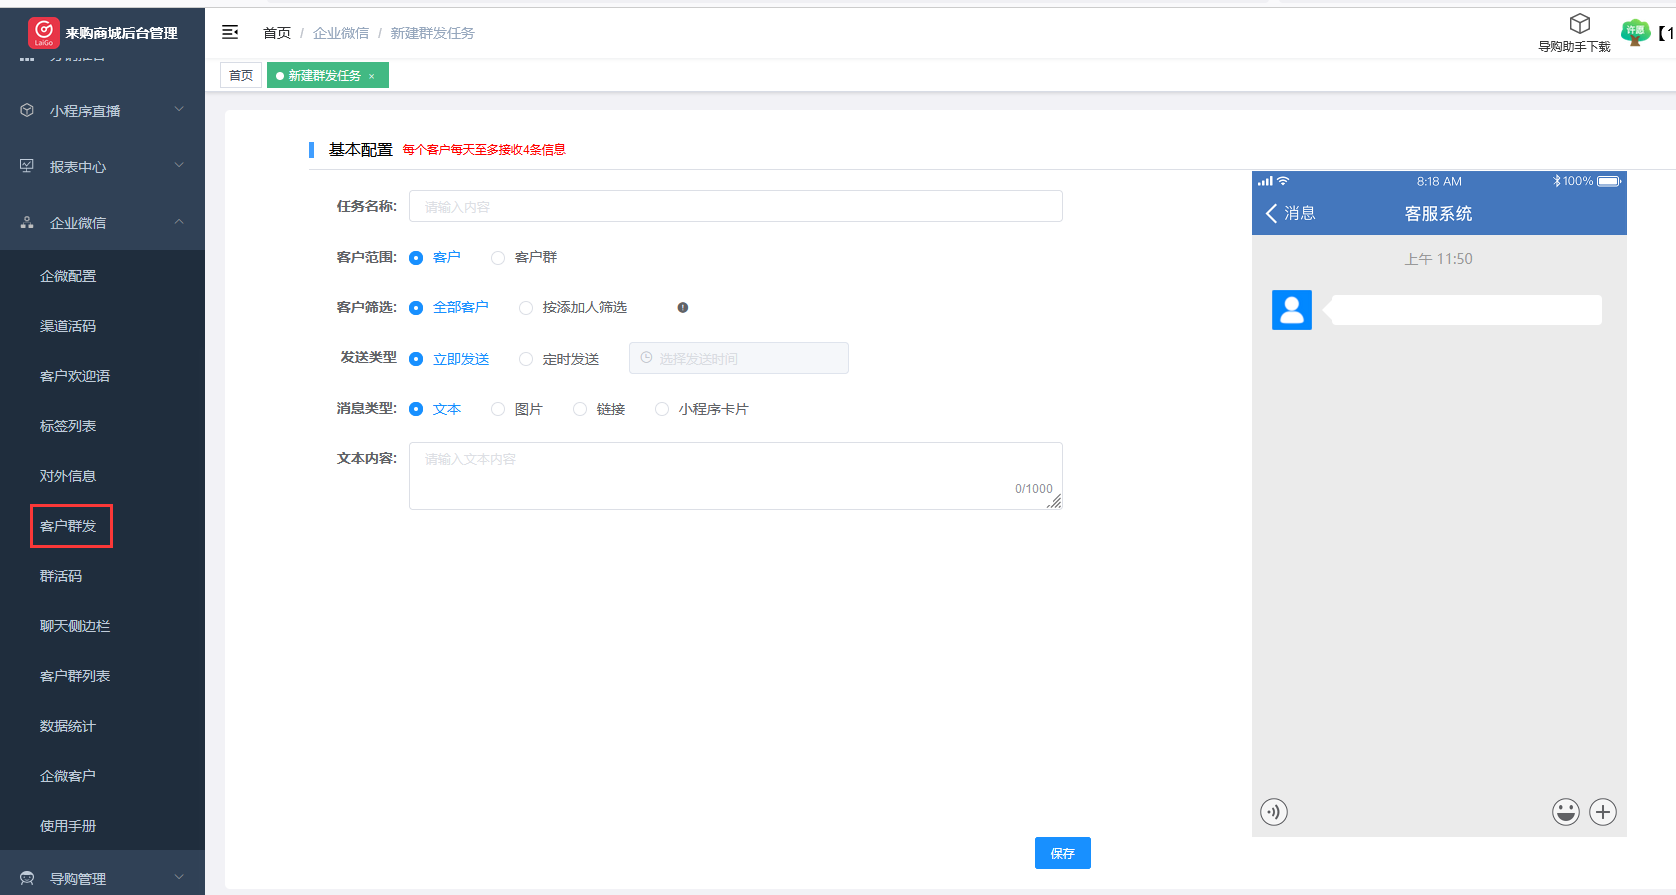Open 渠道活码 in the sidebar

click(68, 326)
